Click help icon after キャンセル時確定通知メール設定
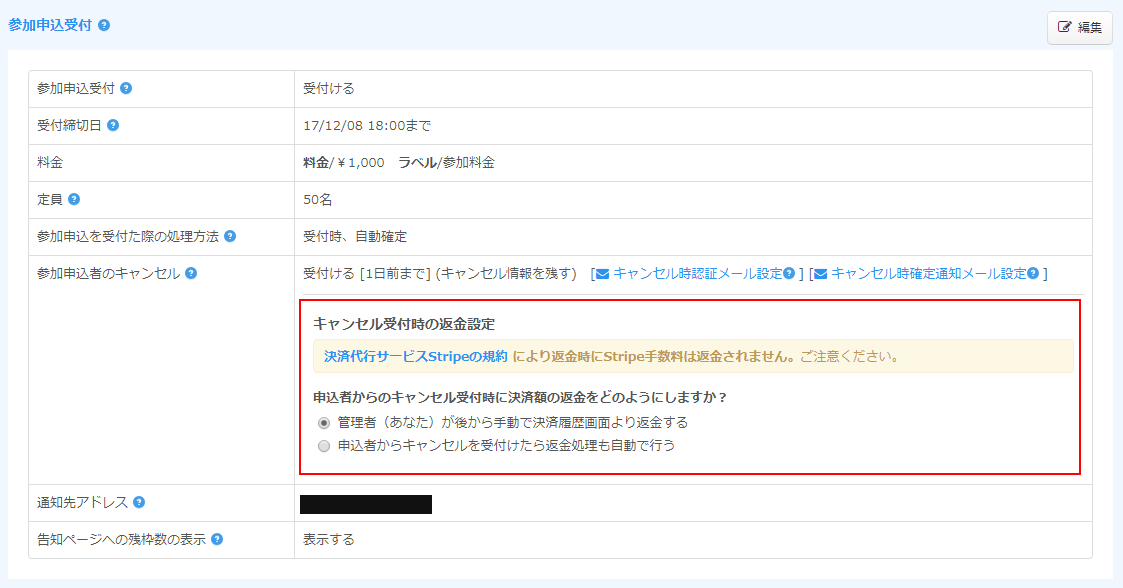The height and width of the screenshot is (588, 1123). click(1033, 273)
